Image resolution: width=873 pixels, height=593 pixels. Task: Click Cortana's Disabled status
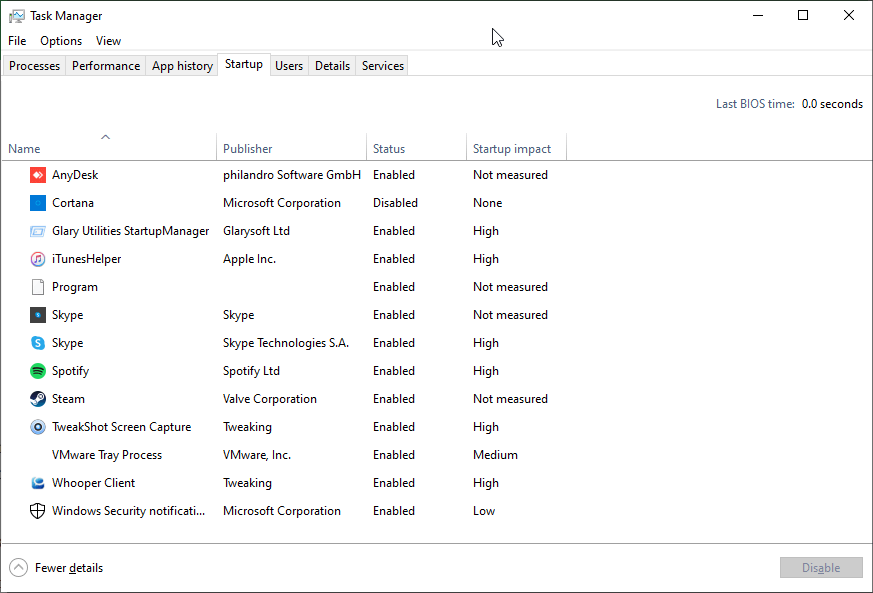395,203
